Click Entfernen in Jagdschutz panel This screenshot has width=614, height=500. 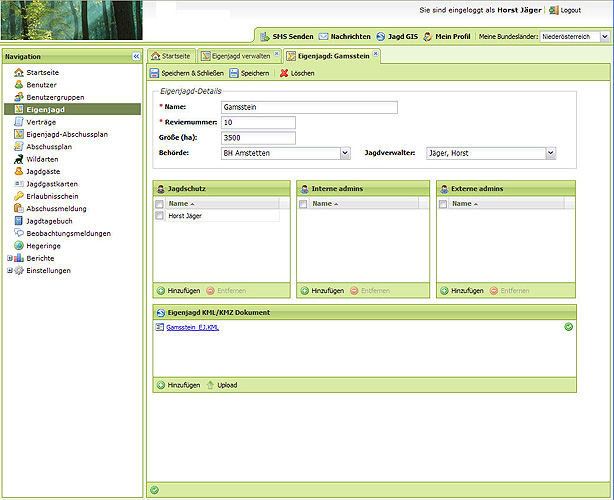coord(227,291)
